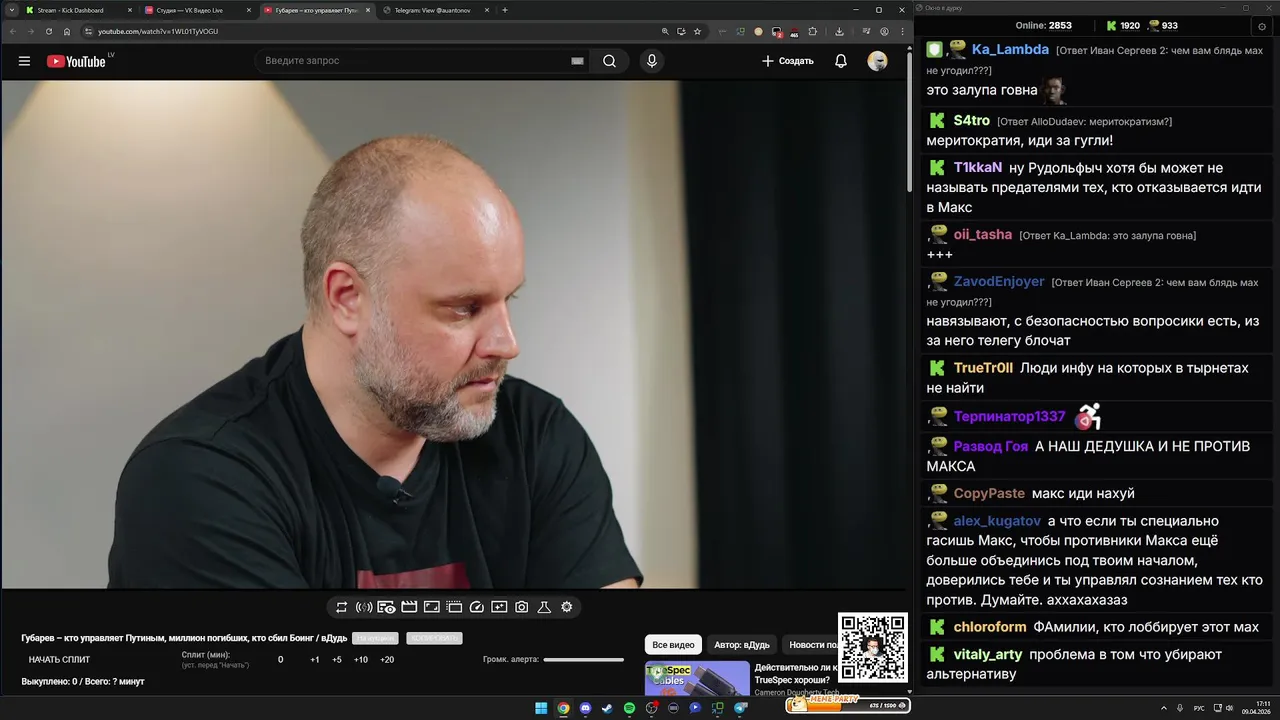Click the card with eye icon in toolbar

(x=386, y=607)
